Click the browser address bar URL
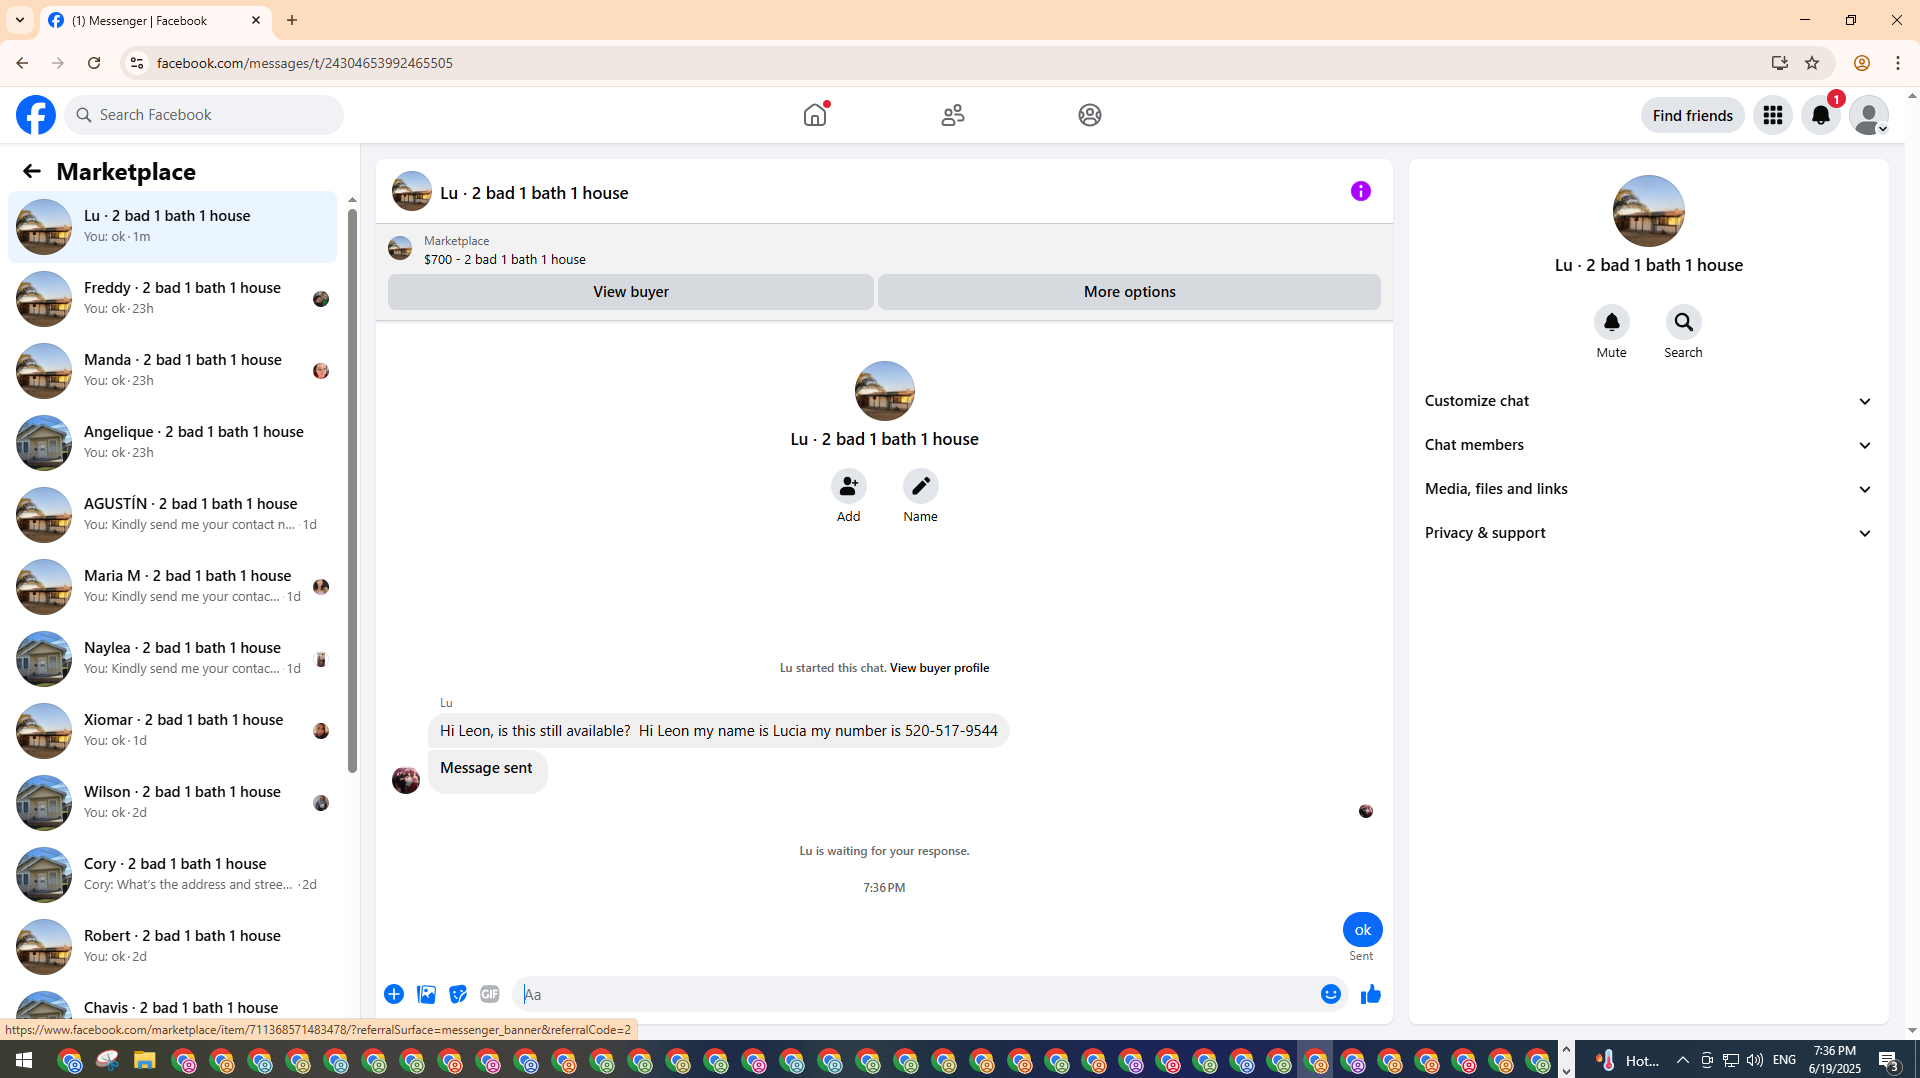The width and height of the screenshot is (1920, 1078). pos(304,63)
